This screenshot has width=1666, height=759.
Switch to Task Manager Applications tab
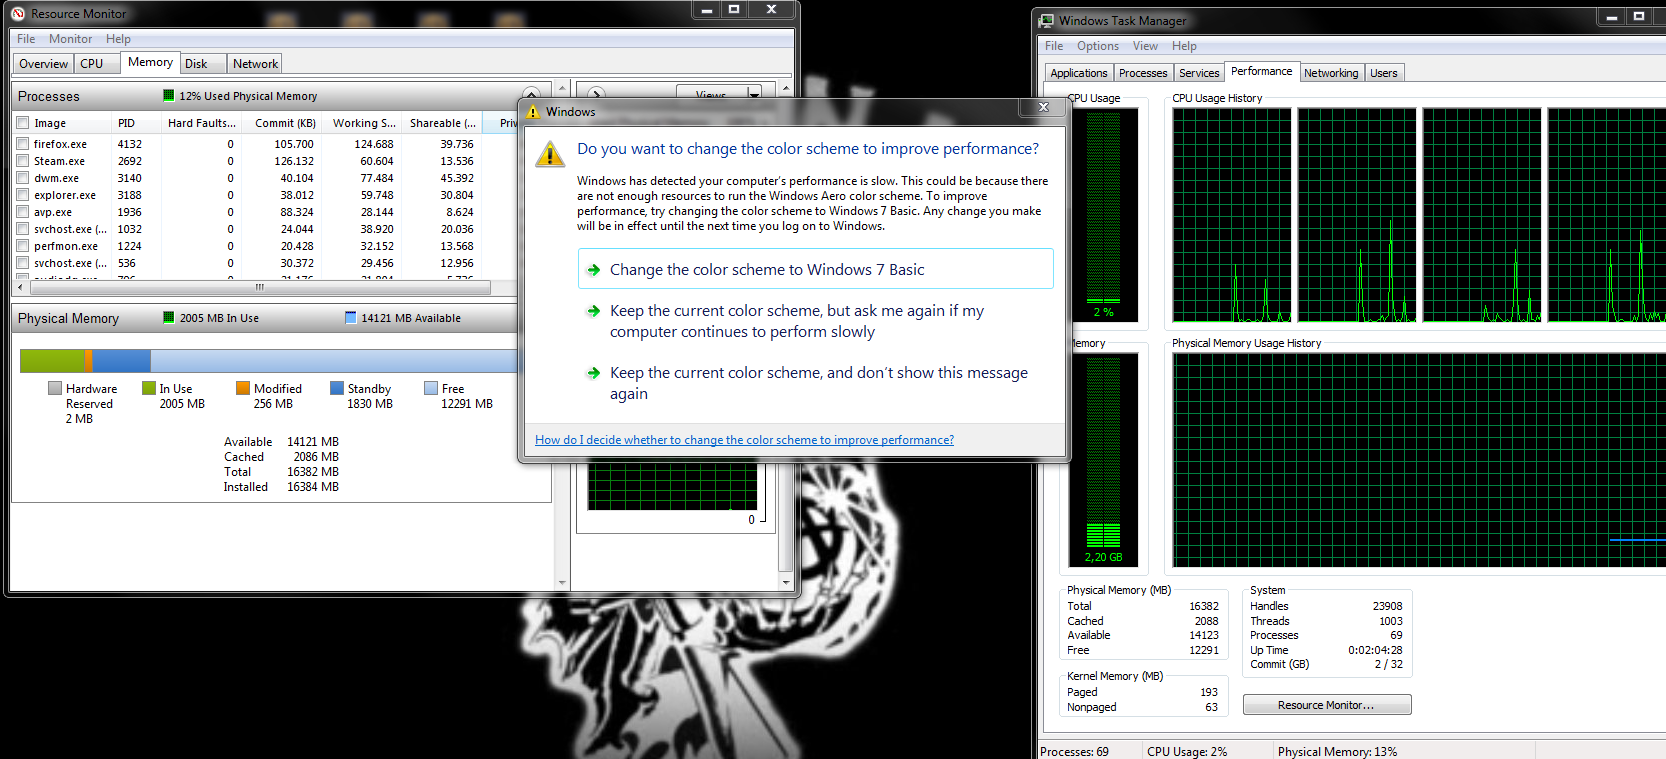click(1079, 73)
